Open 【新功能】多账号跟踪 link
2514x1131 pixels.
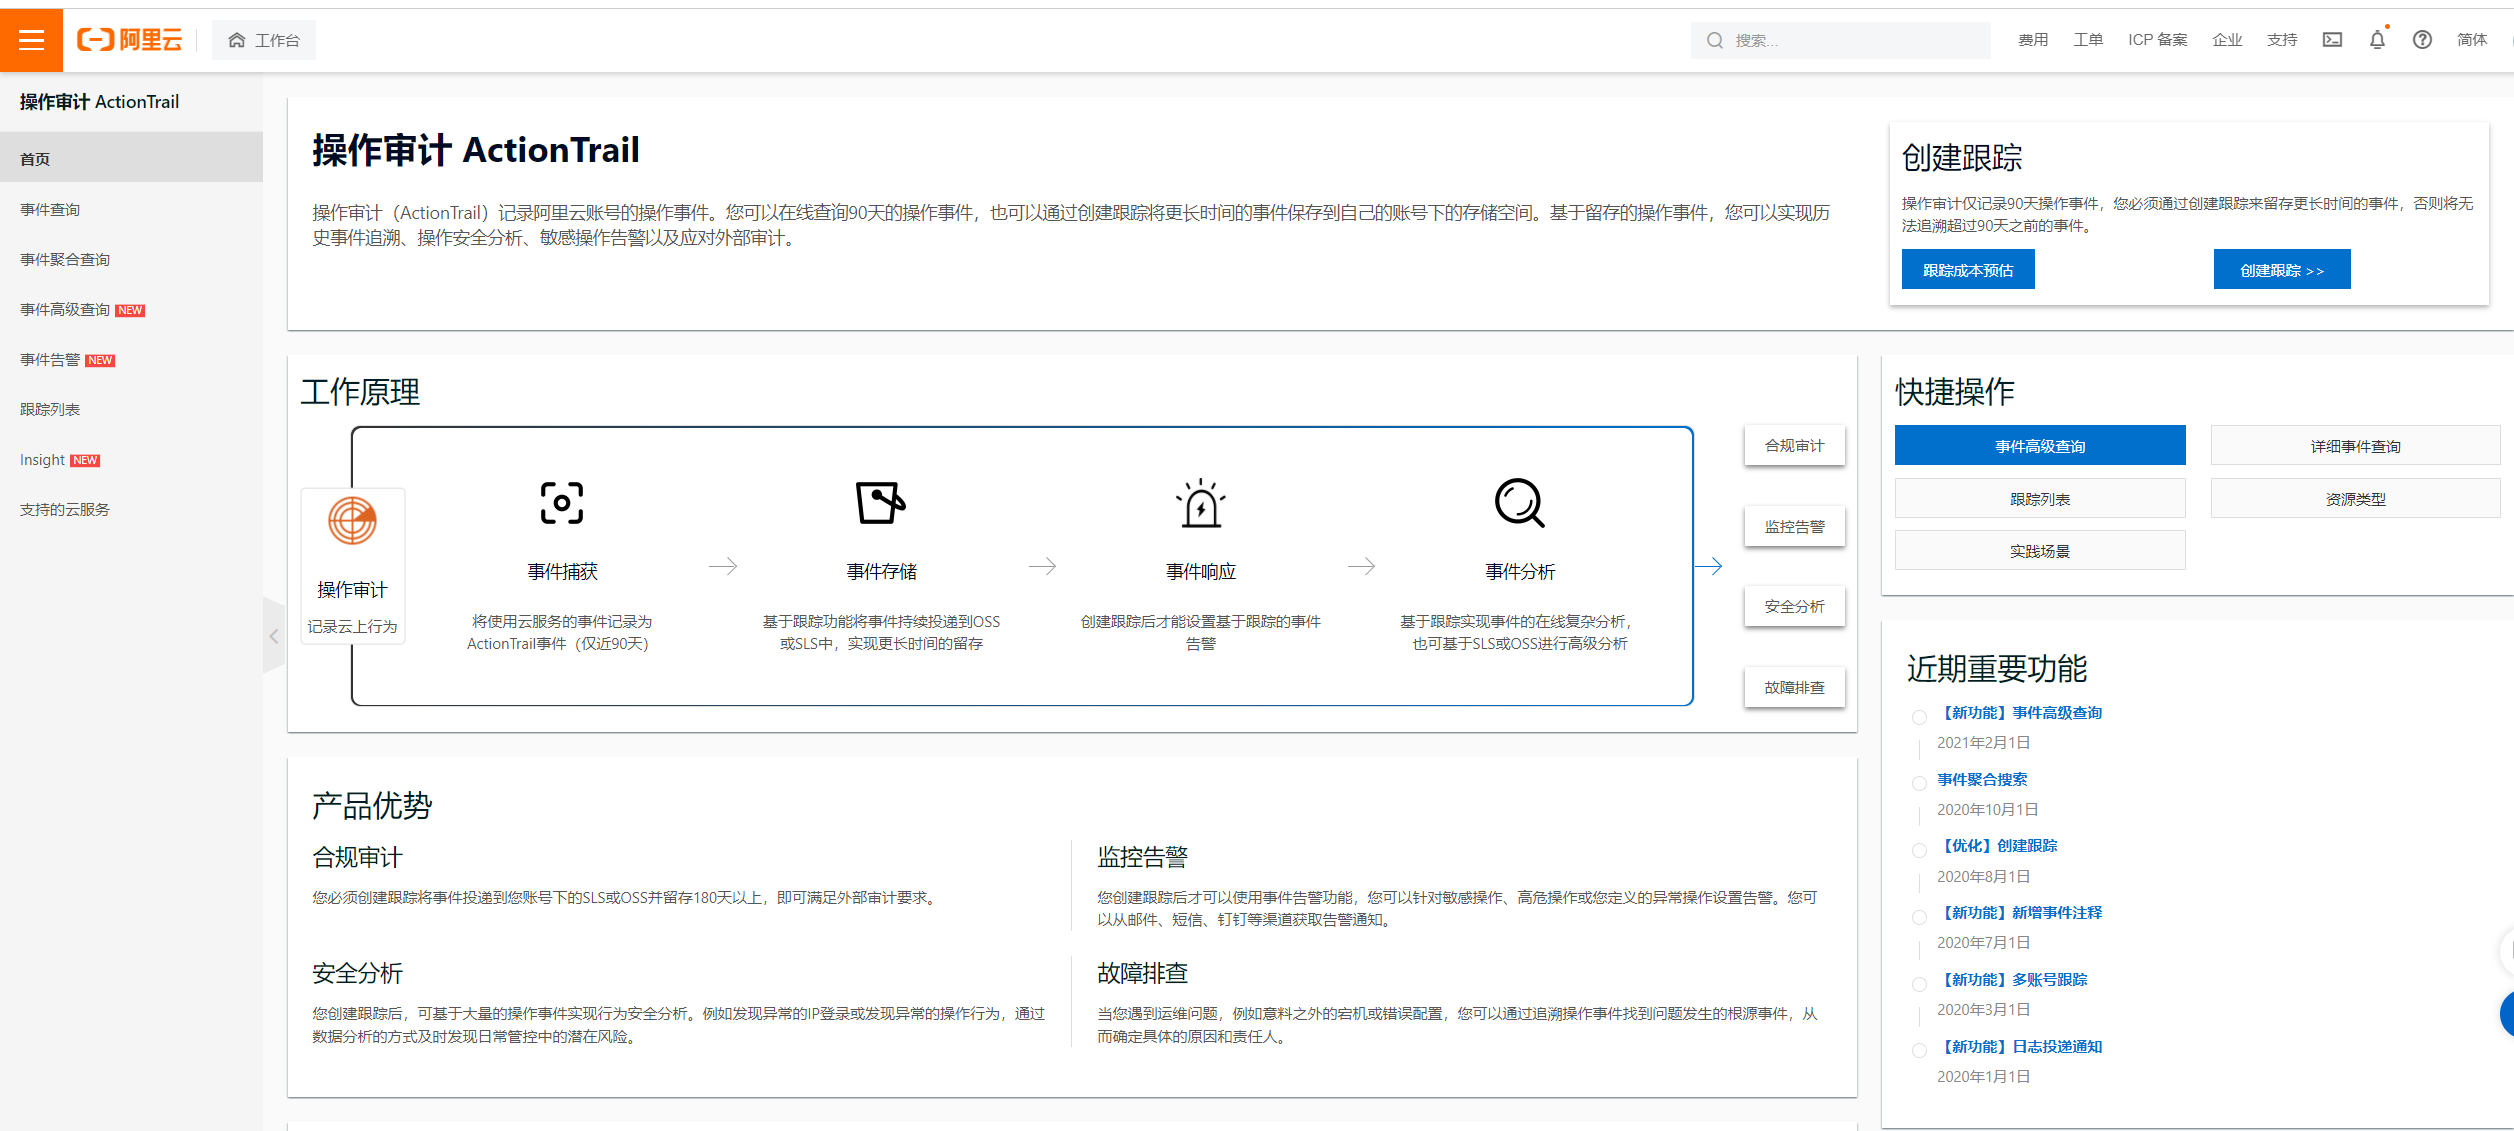[x=2011, y=979]
